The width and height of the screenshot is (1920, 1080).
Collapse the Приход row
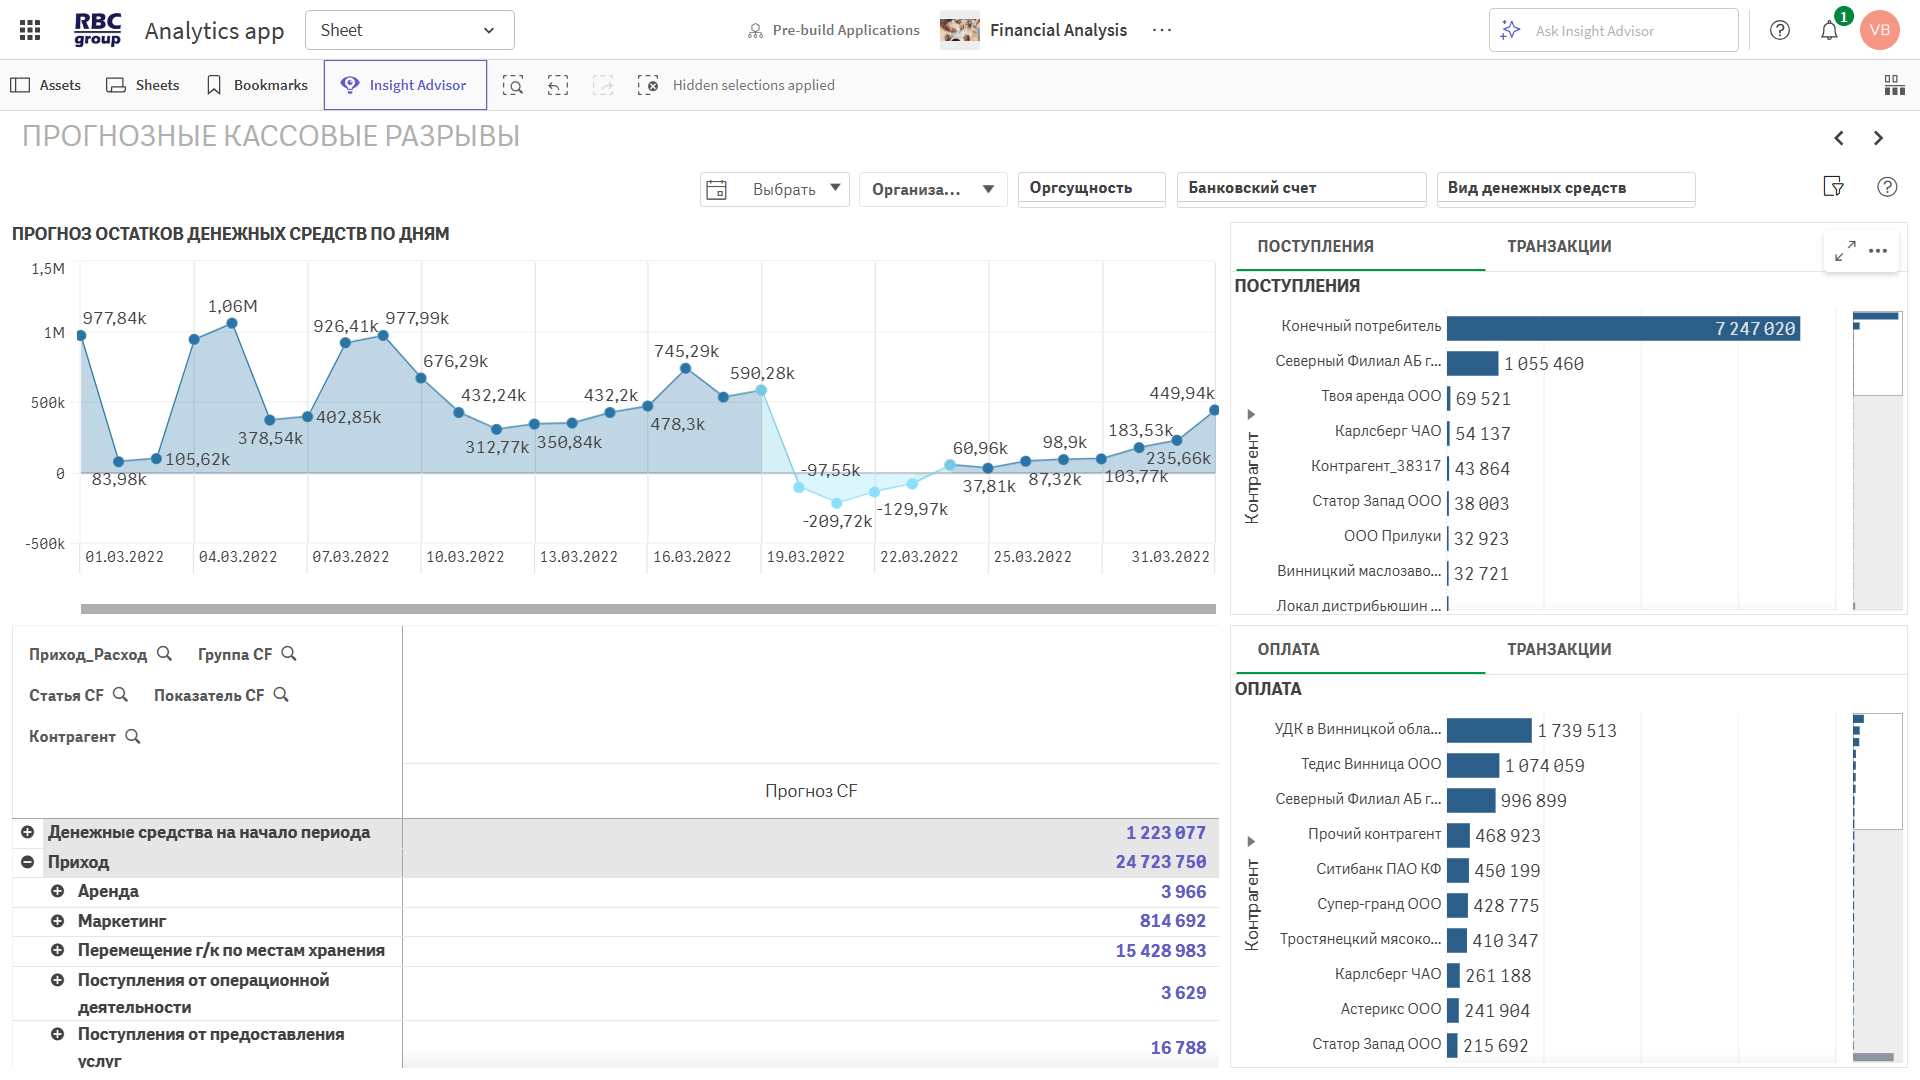[x=28, y=862]
